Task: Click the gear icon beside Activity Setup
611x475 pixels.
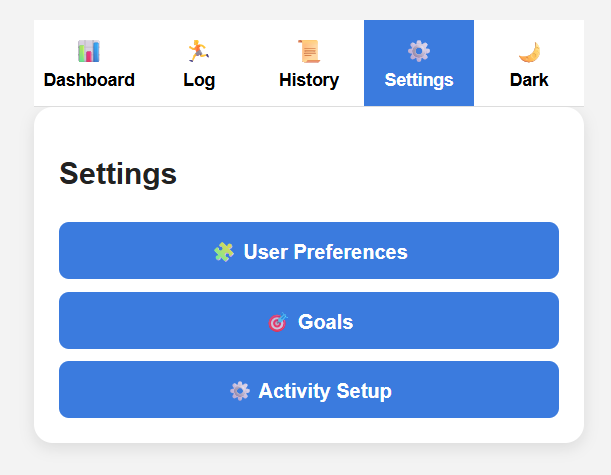Action: pos(240,391)
